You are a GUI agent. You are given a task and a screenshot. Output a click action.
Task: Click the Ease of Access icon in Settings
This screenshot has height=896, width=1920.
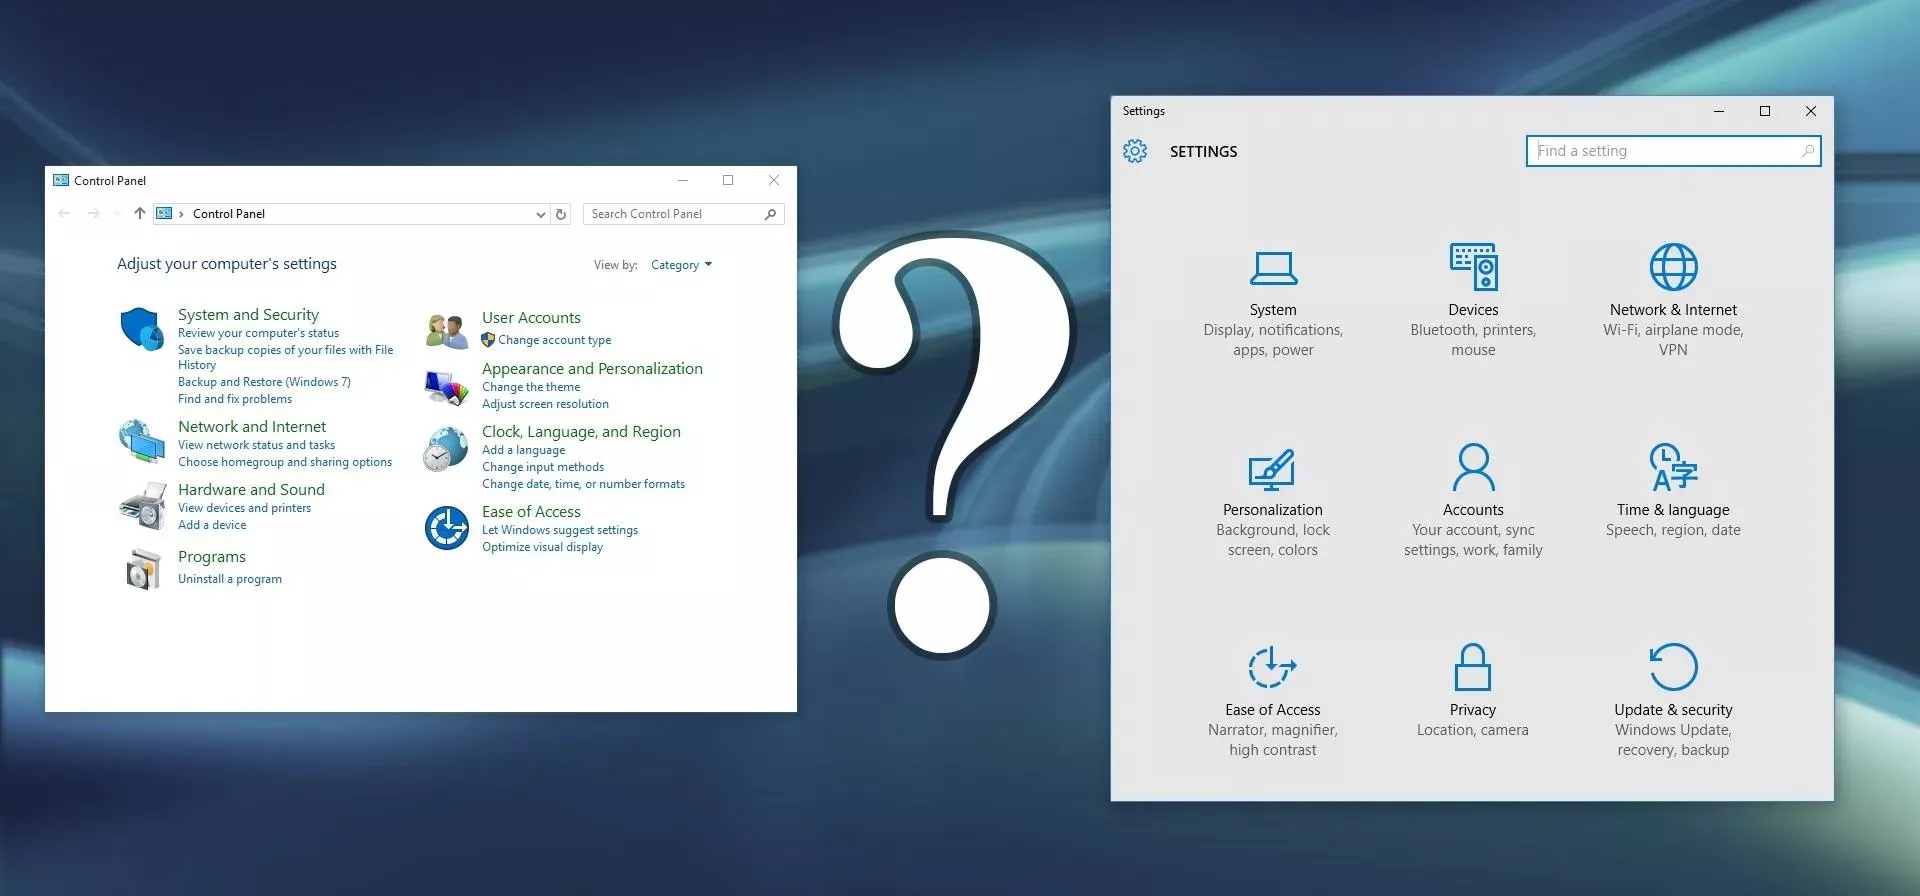tap(1272, 667)
